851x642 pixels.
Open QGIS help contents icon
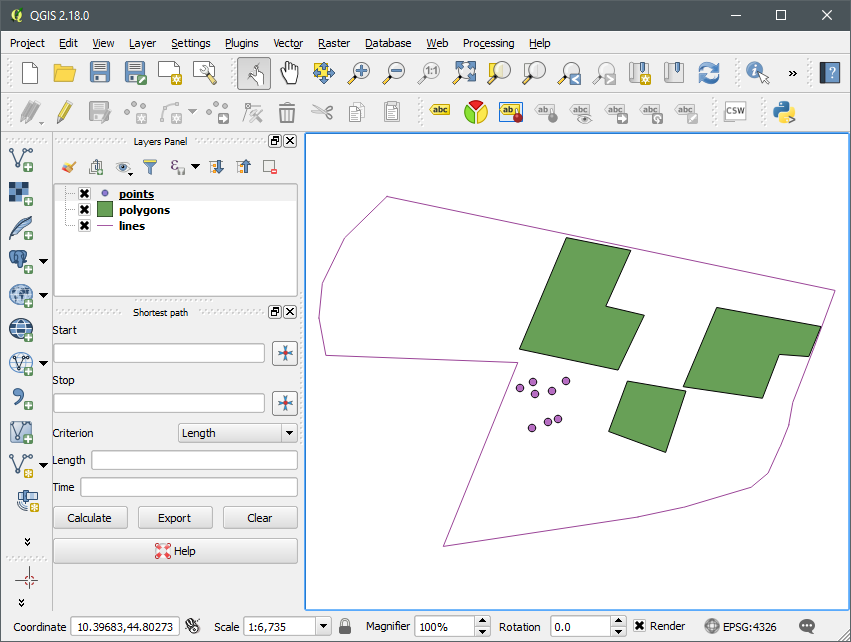click(830, 73)
